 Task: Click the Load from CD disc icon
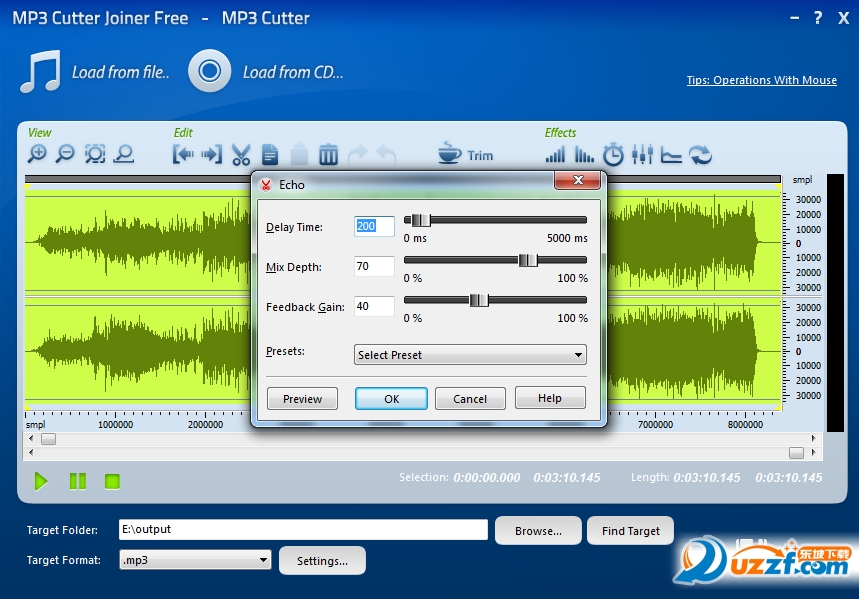point(209,71)
